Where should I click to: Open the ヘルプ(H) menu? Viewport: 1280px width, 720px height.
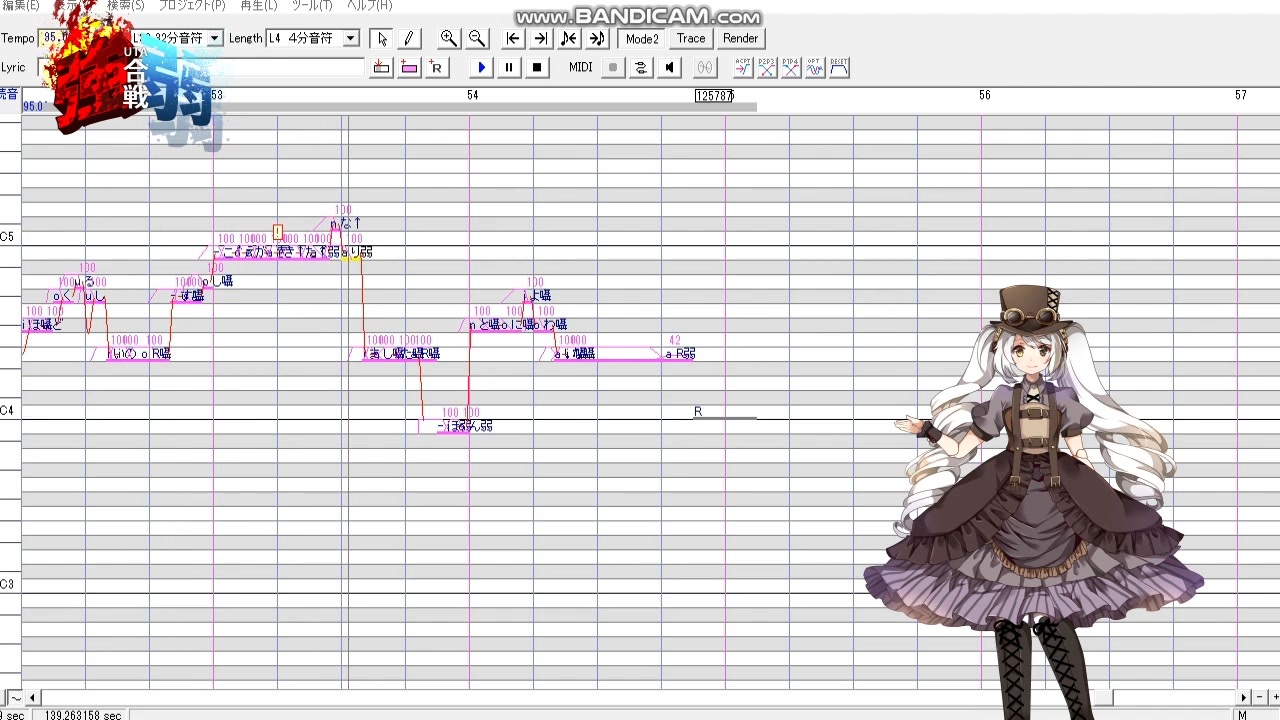pos(369,6)
